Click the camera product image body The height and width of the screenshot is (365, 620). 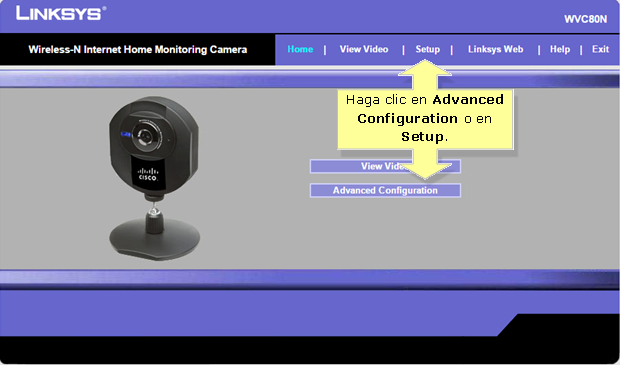pos(154,146)
